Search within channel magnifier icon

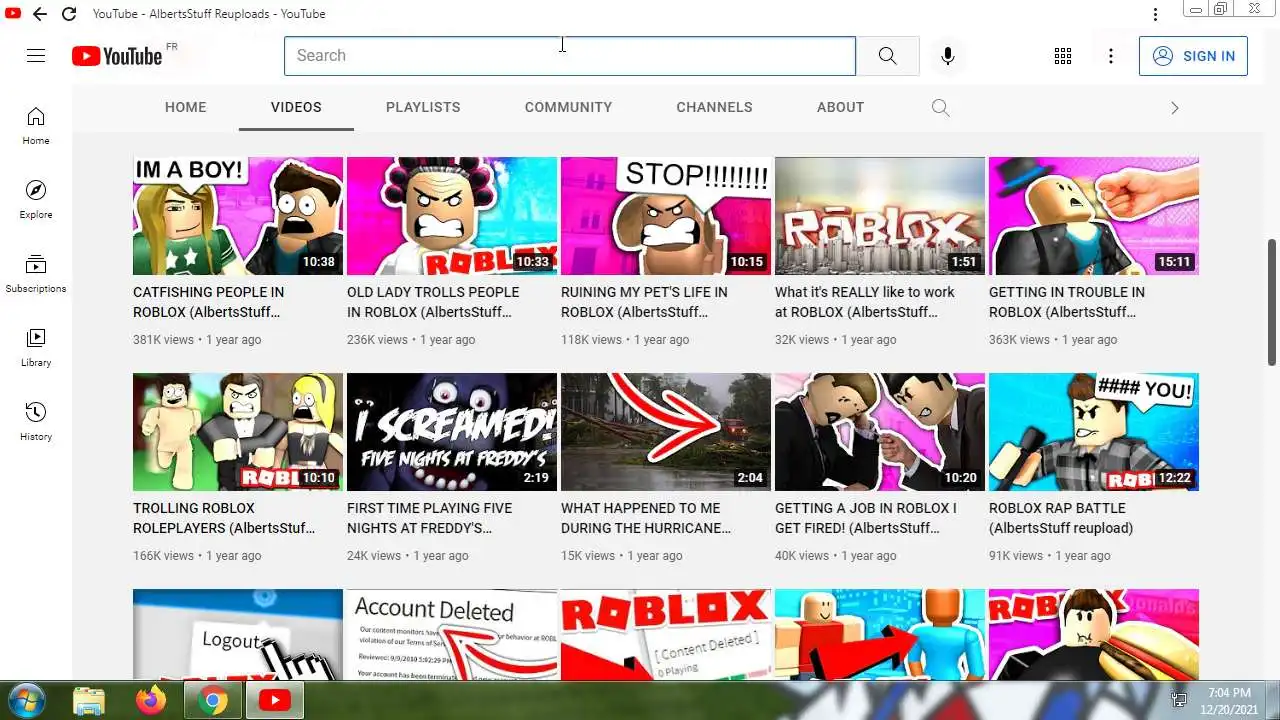(x=940, y=107)
